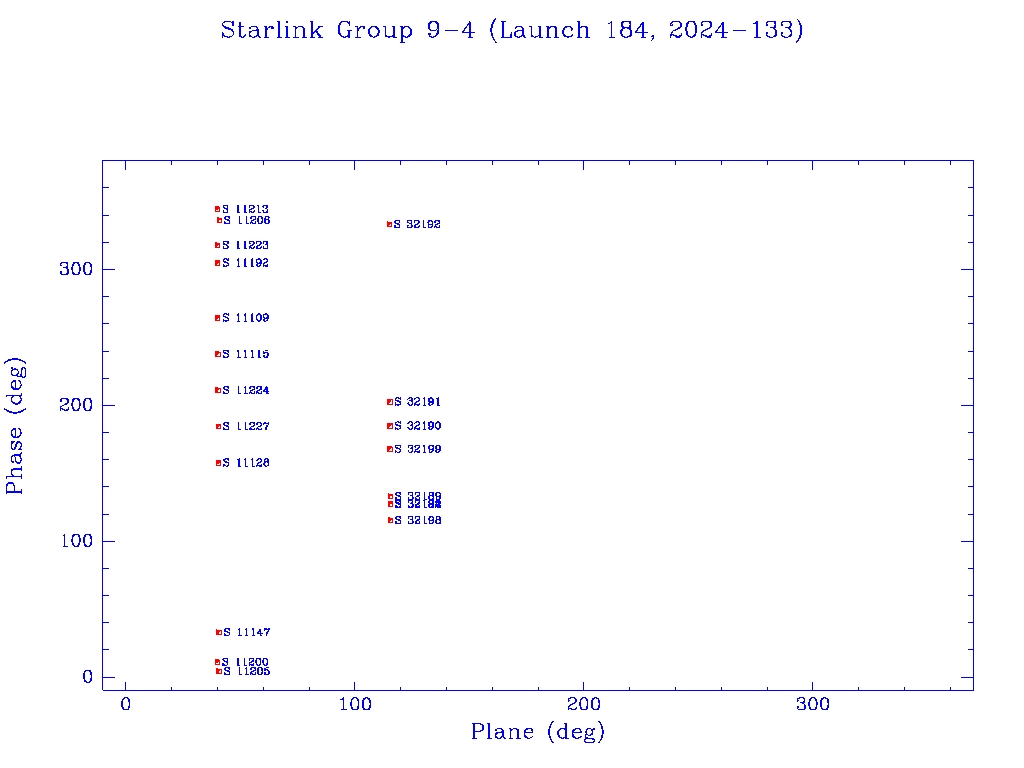Click the 'S 11223' satellite label
This screenshot has height=768, width=1024.
[246, 245]
